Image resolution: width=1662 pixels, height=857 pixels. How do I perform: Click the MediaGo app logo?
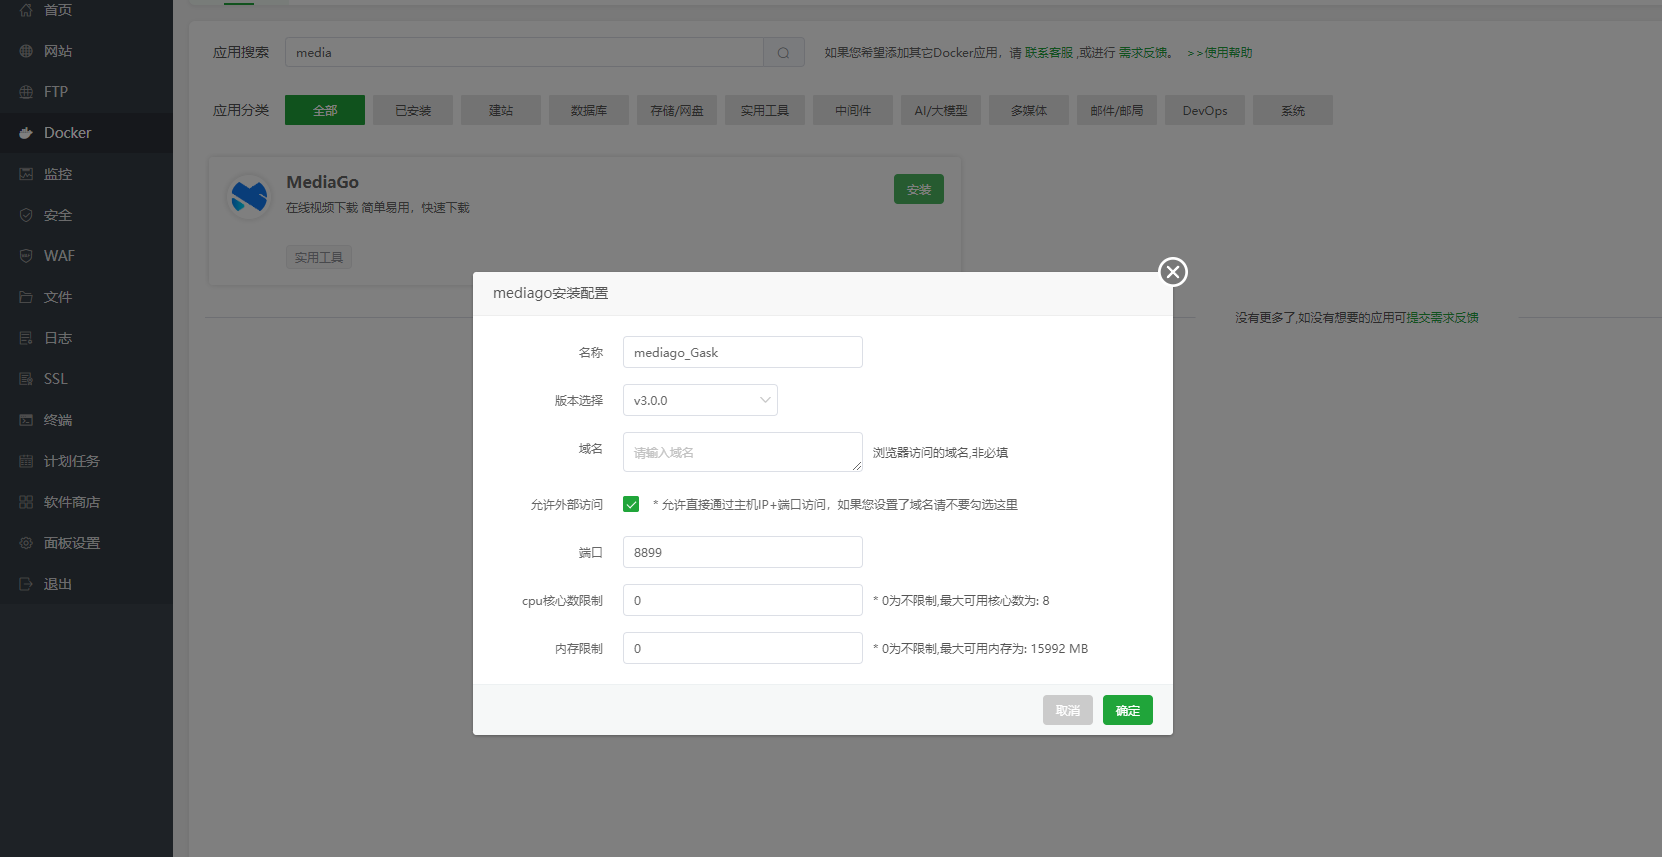249,196
